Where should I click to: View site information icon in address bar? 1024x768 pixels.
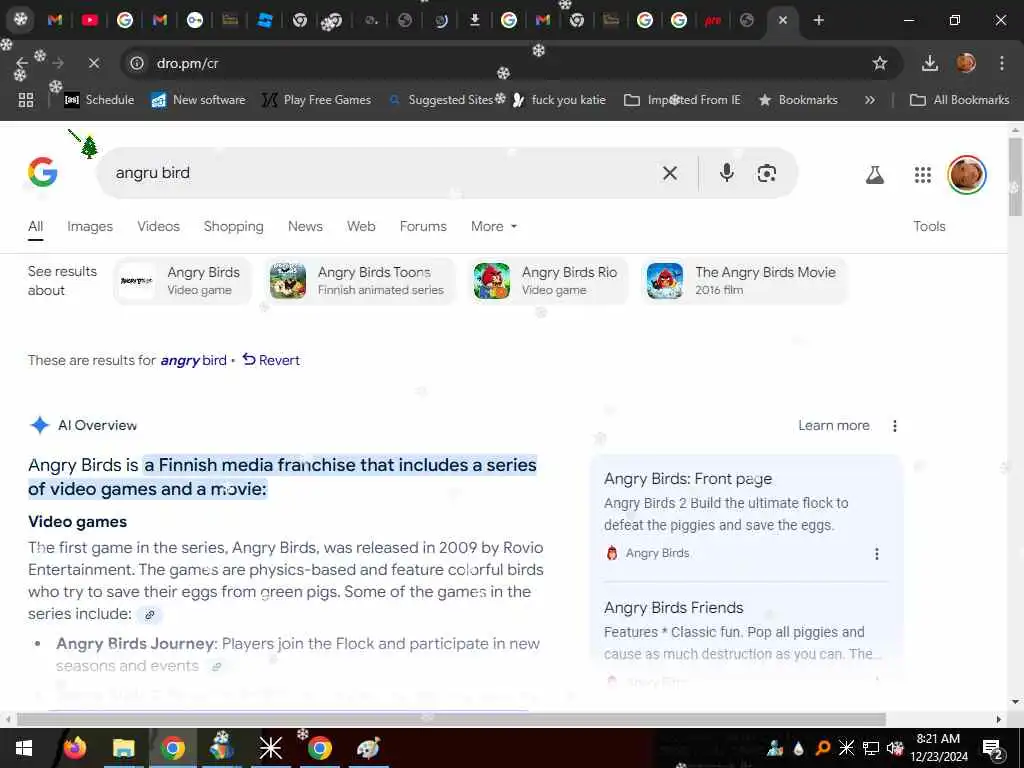pyautogui.click(x=136, y=63)
